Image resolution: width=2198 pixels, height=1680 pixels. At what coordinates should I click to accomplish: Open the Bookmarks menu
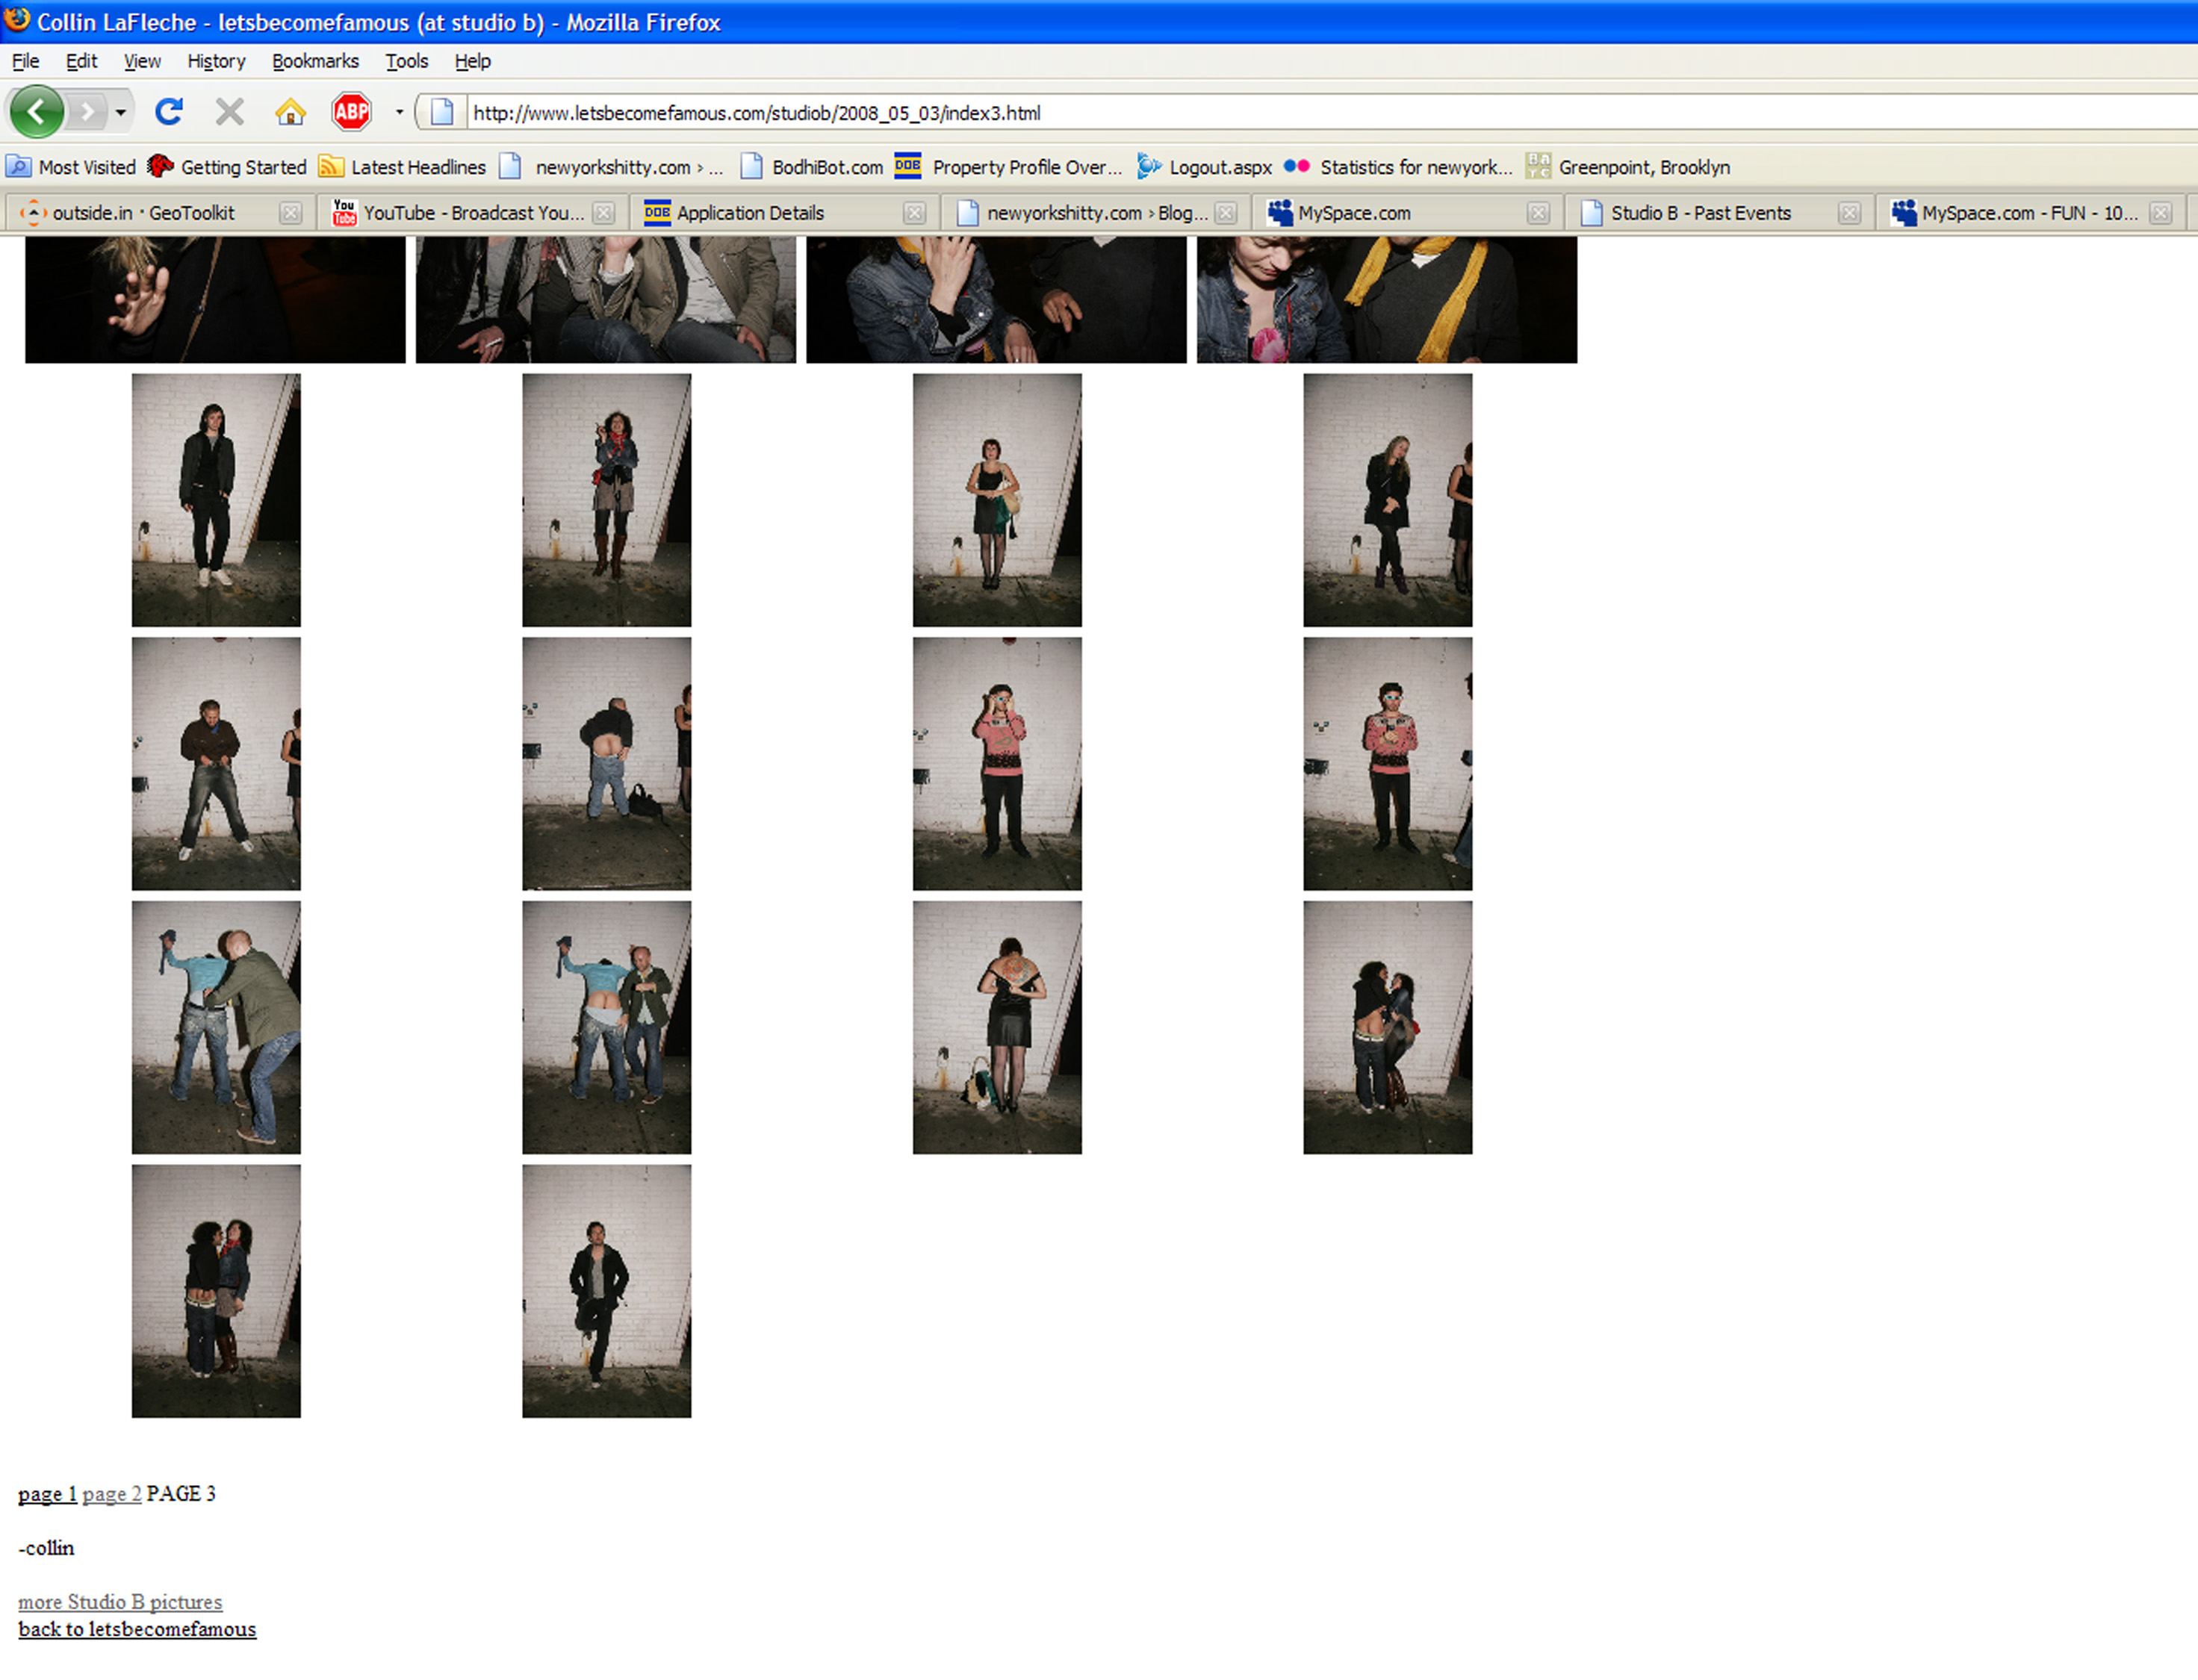pos(315,61)
